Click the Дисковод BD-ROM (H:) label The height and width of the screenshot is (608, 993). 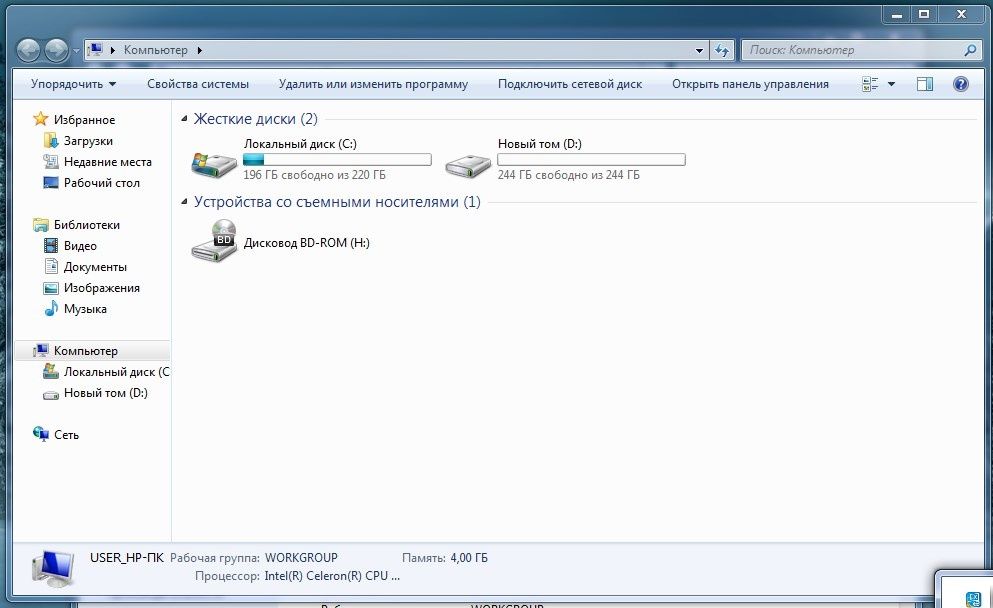pos(307,243)
